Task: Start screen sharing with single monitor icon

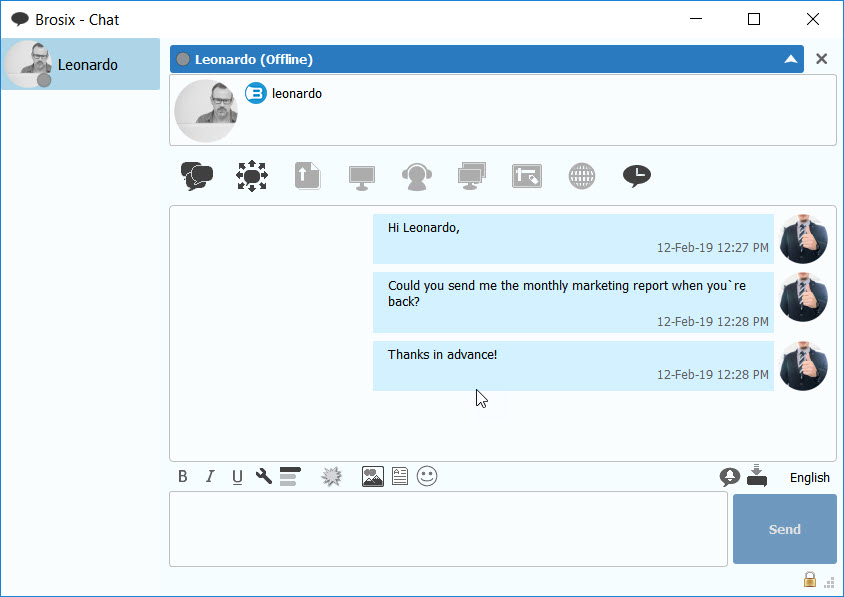Action: [362, 178]
